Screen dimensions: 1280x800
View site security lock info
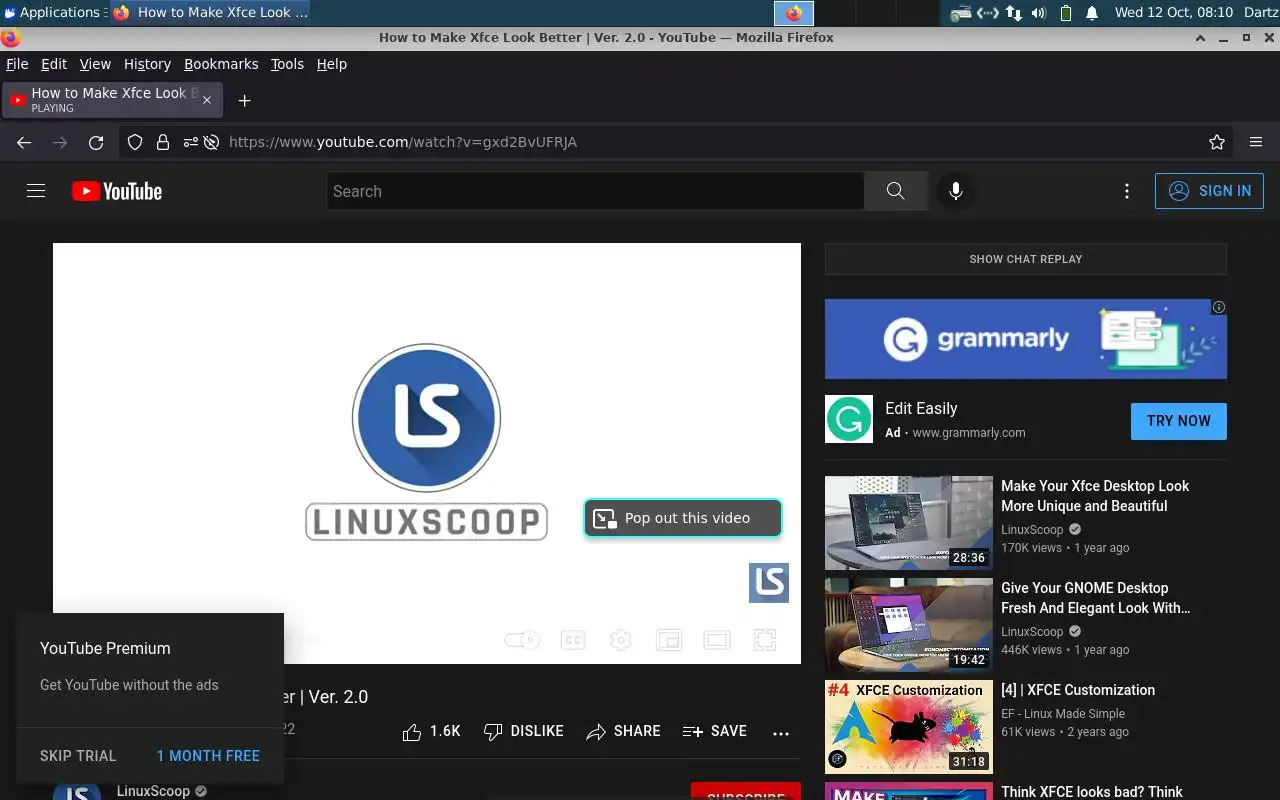[x=163, y=142]
